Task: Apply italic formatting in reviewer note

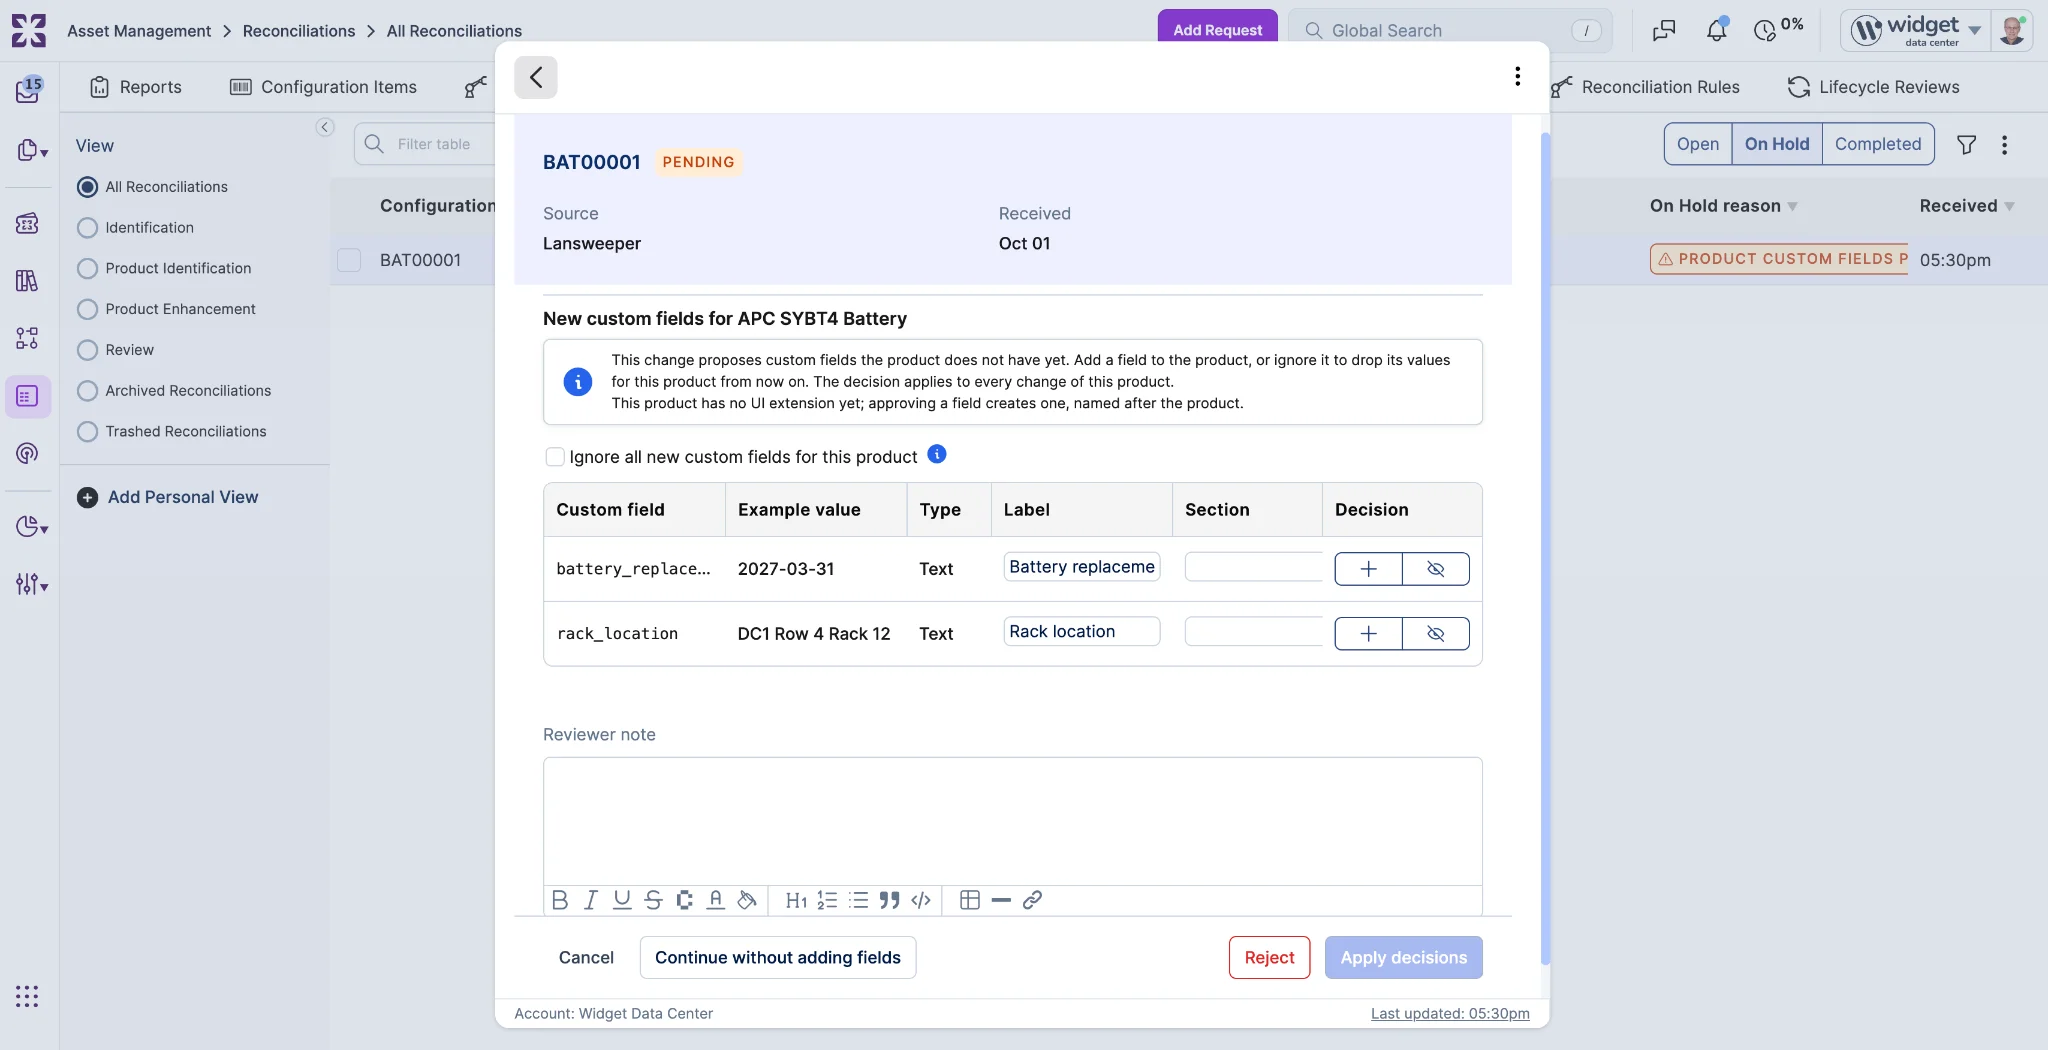Action: [x=590, y=900]
